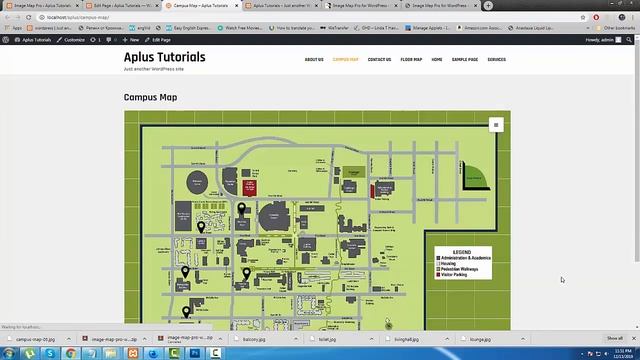Open Photoshop from the taskbar
The width and height of the screenshot is (640, 360).
195,353
